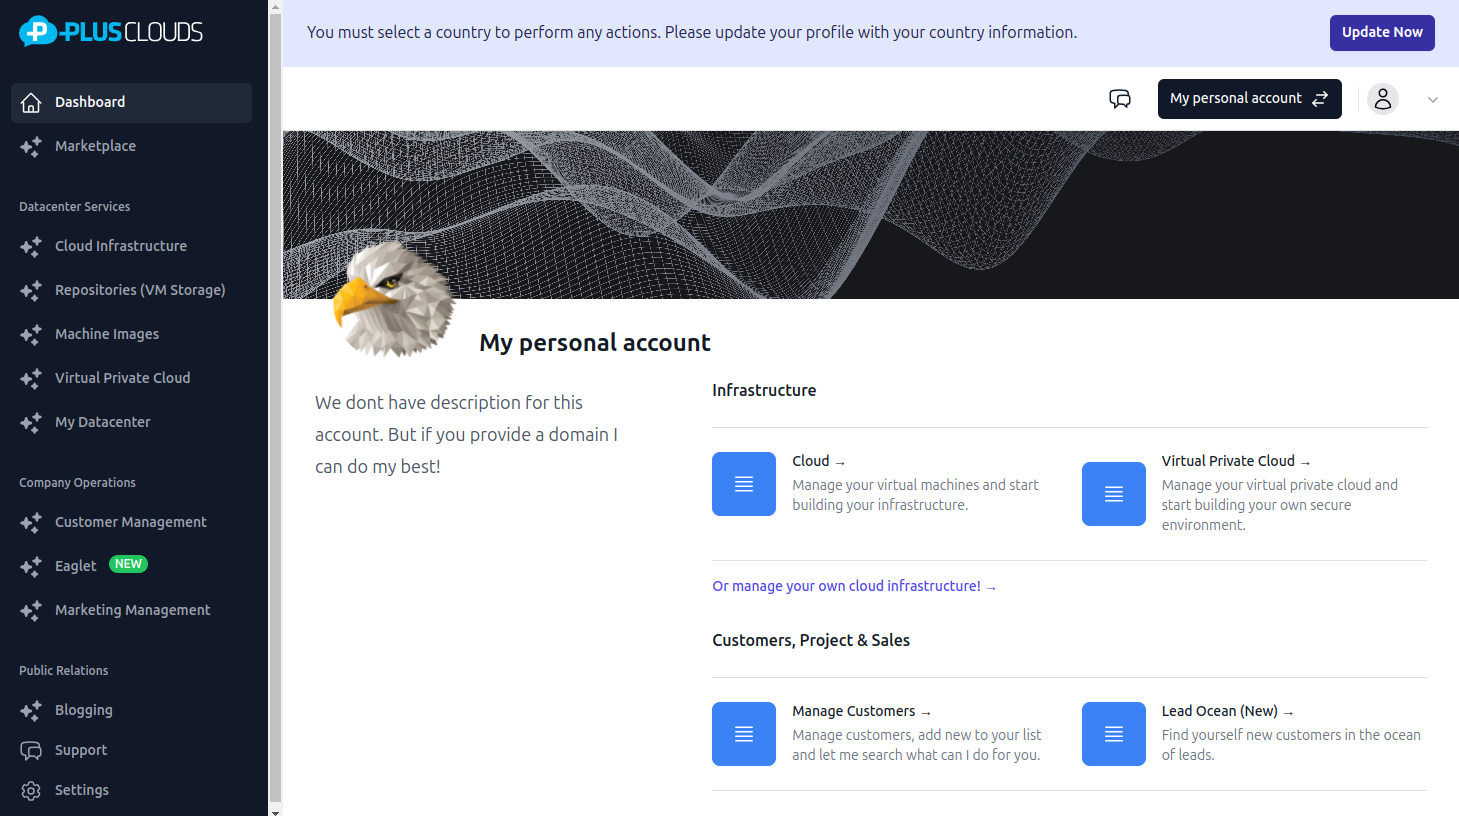
Task: Click the Lead Ocean card icon
Action: tap(1113, 734)
